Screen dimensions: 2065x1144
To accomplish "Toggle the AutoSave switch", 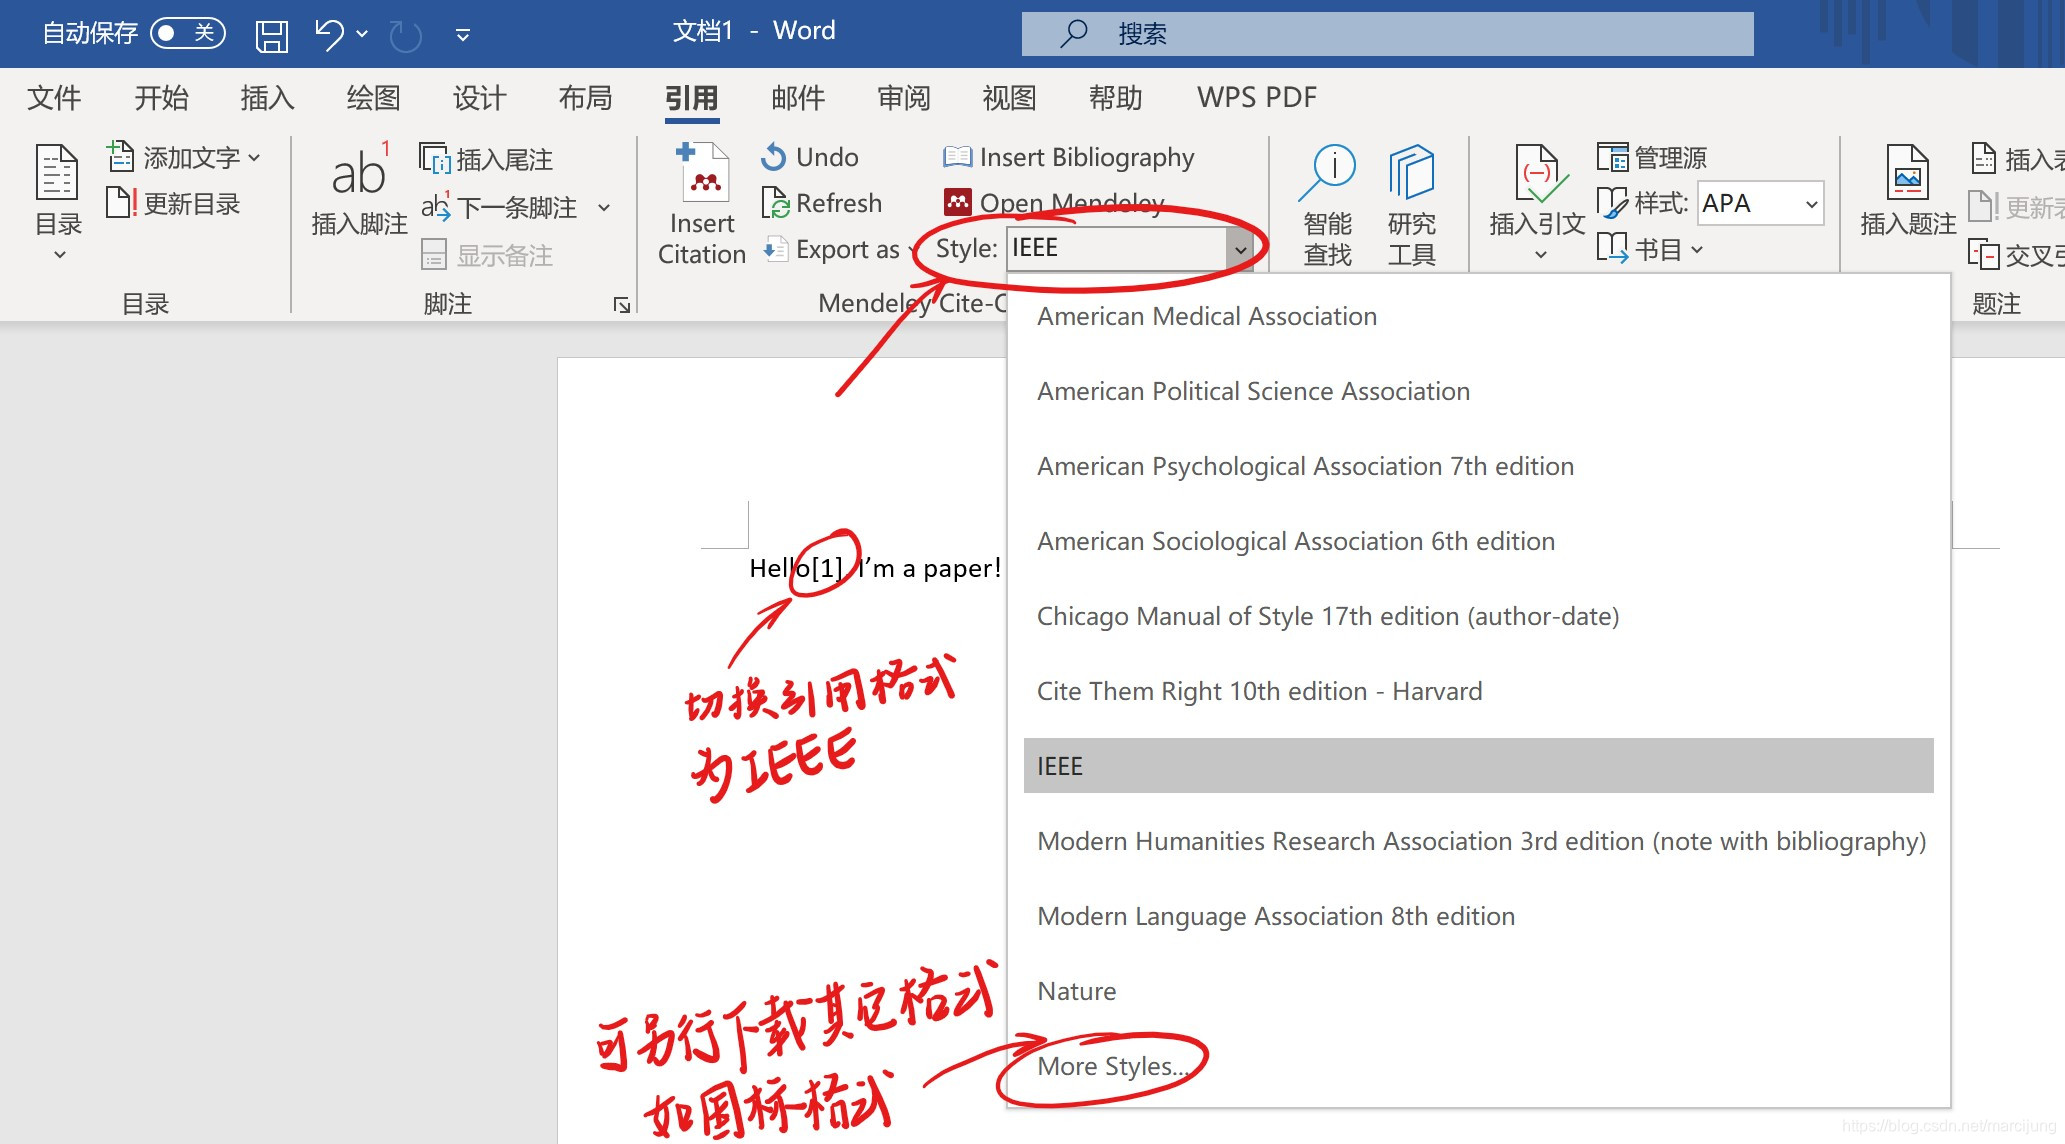I will (187, 33).
